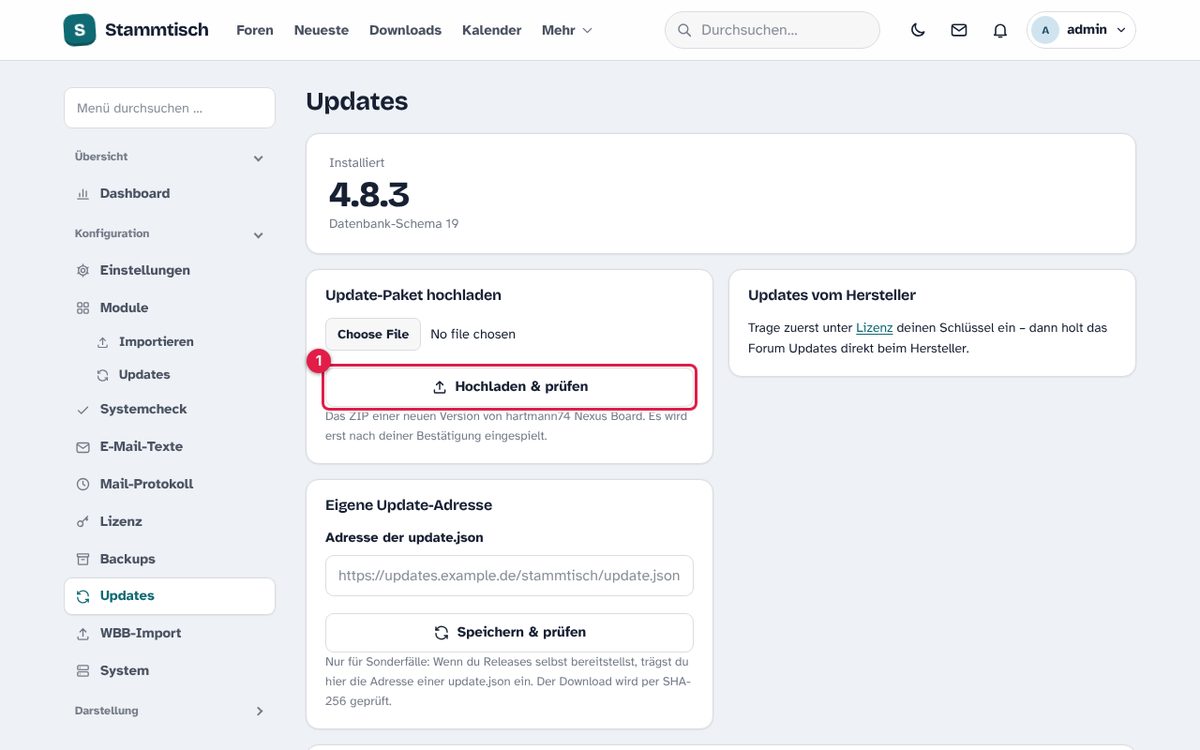Click the installed version 4.8.3 text
1200x750 pixels.
(369, 194)
